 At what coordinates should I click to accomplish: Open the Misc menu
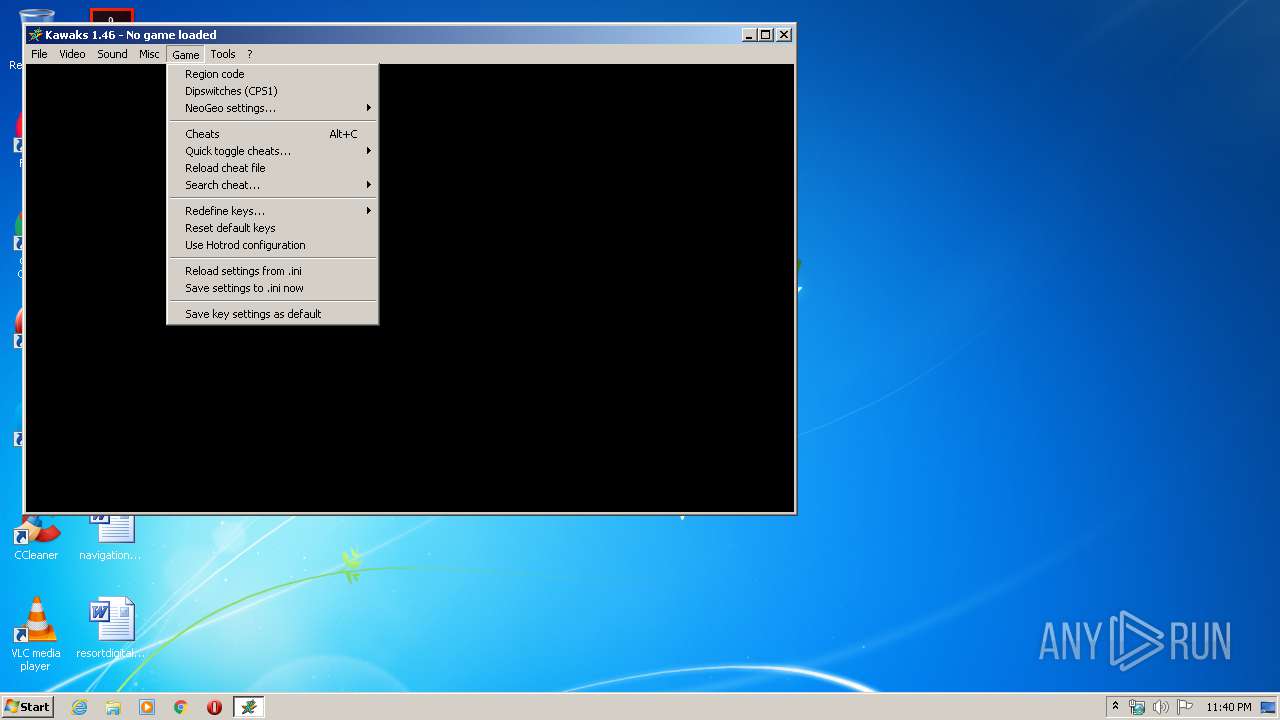(149, 54)
